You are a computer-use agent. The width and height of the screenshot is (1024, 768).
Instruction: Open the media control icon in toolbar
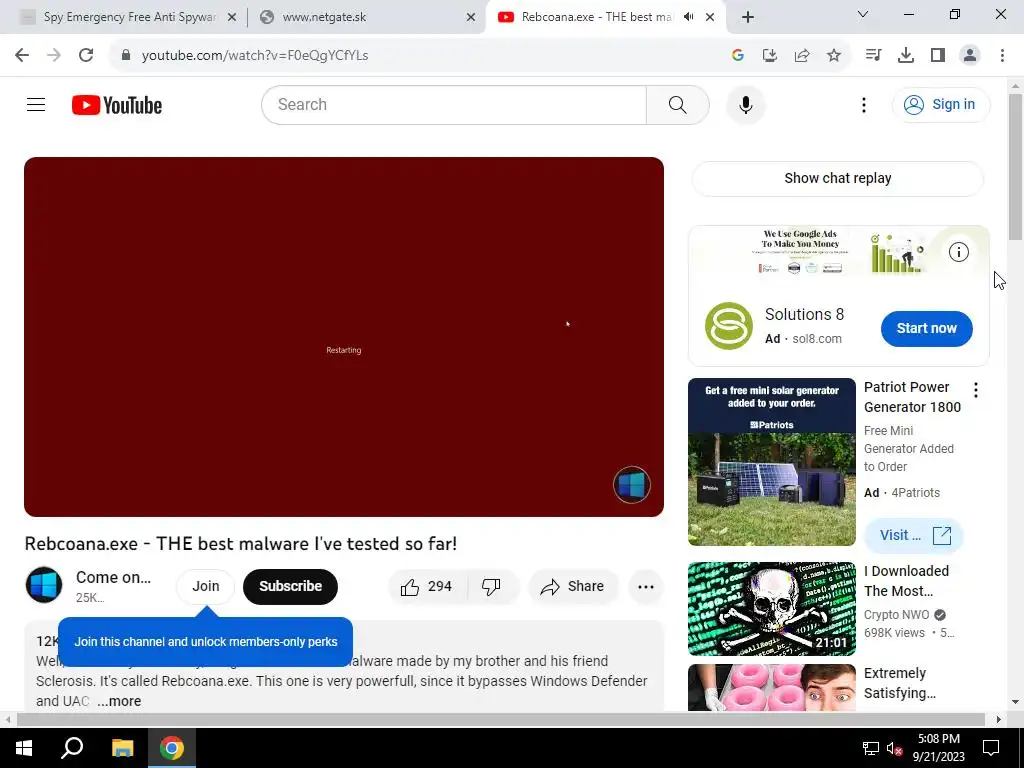873,56
